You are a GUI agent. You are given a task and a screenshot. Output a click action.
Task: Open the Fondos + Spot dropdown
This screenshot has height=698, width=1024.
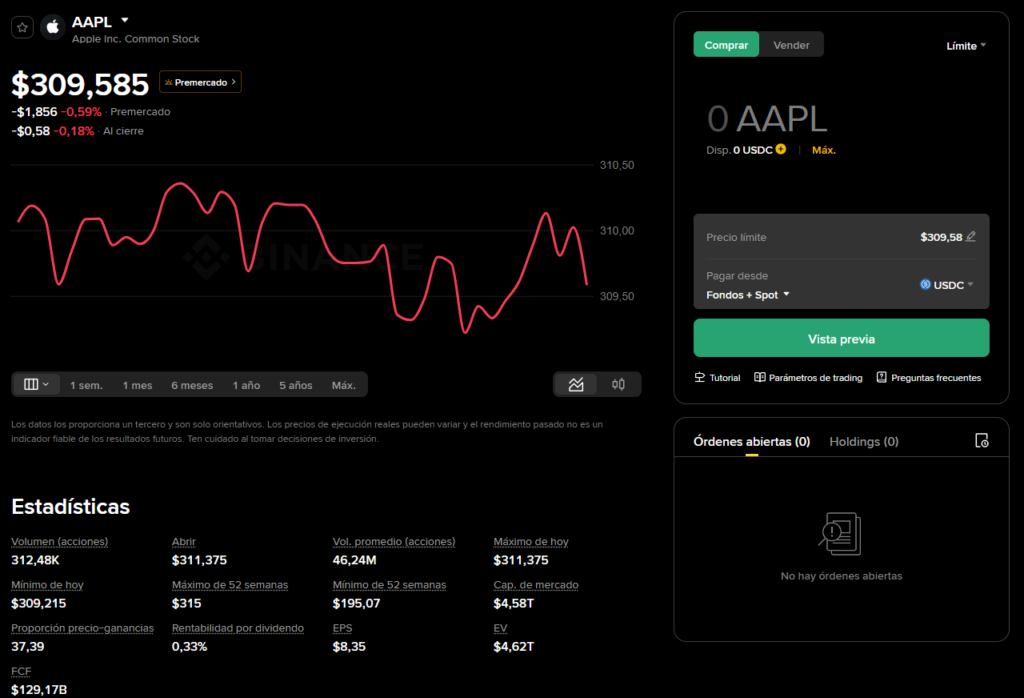coord(748,295)
